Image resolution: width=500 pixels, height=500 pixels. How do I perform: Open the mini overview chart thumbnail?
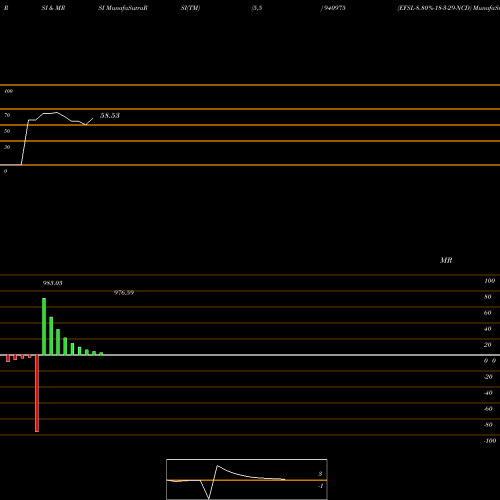coord(247,479)
